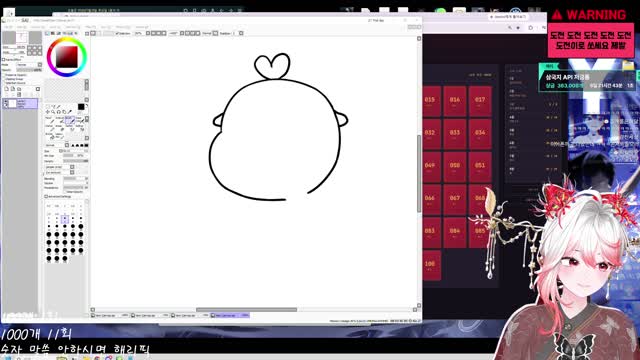The height and width of the screenshot is (360, 640).
Task: Click red tile 067 in browser window
Action: pos(455,199)
